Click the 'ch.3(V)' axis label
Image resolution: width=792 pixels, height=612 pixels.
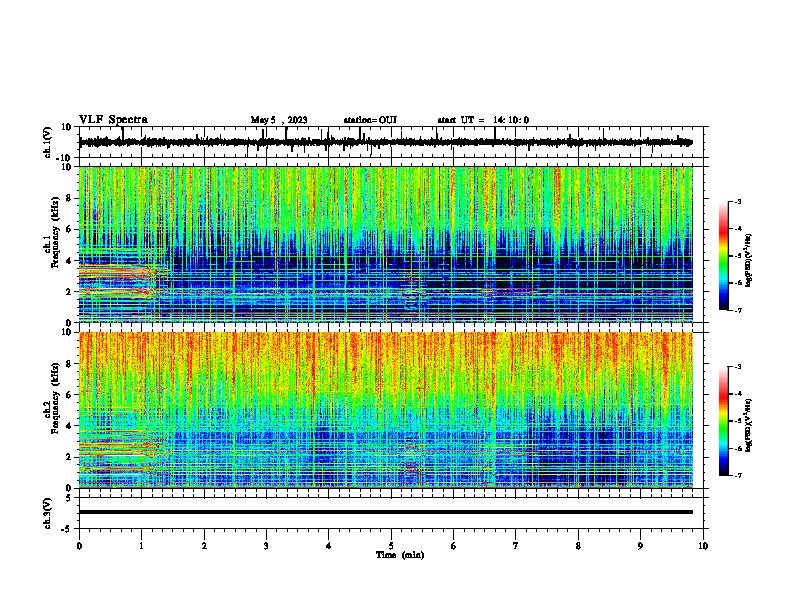[x=48, y=513]
